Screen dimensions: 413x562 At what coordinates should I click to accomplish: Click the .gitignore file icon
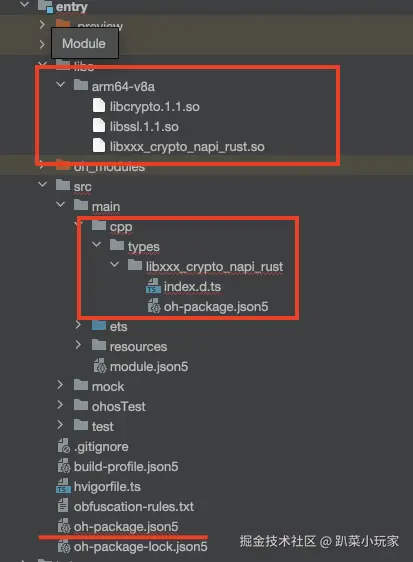click(x=63, y=446)
